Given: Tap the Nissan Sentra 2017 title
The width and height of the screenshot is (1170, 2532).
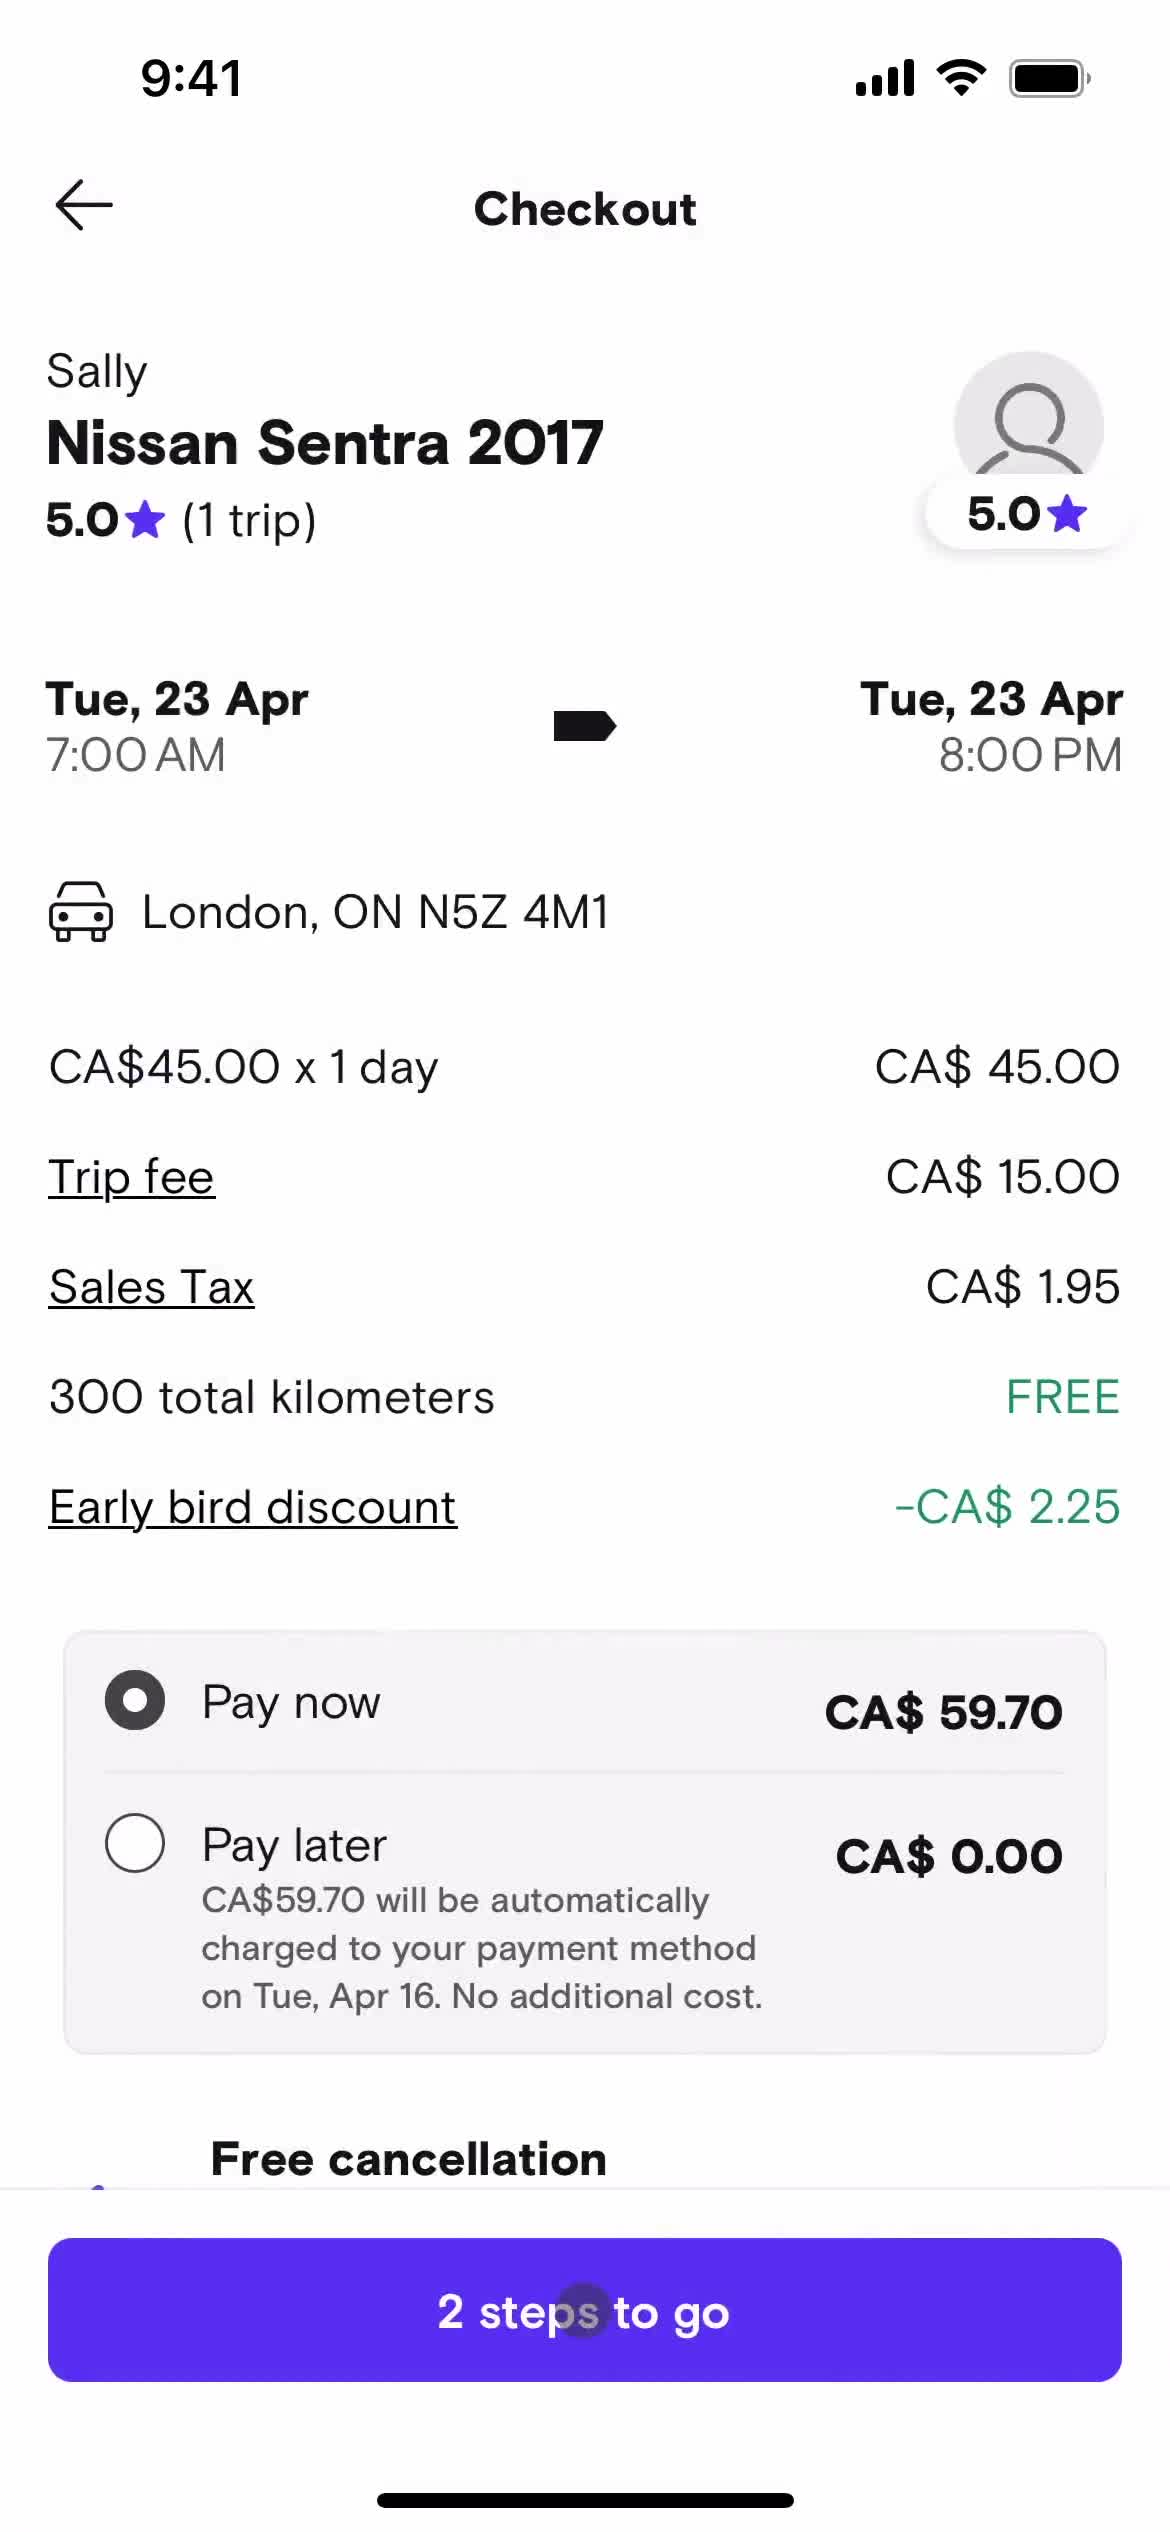Looking at the screenshot, I should (x=325, y=443).
